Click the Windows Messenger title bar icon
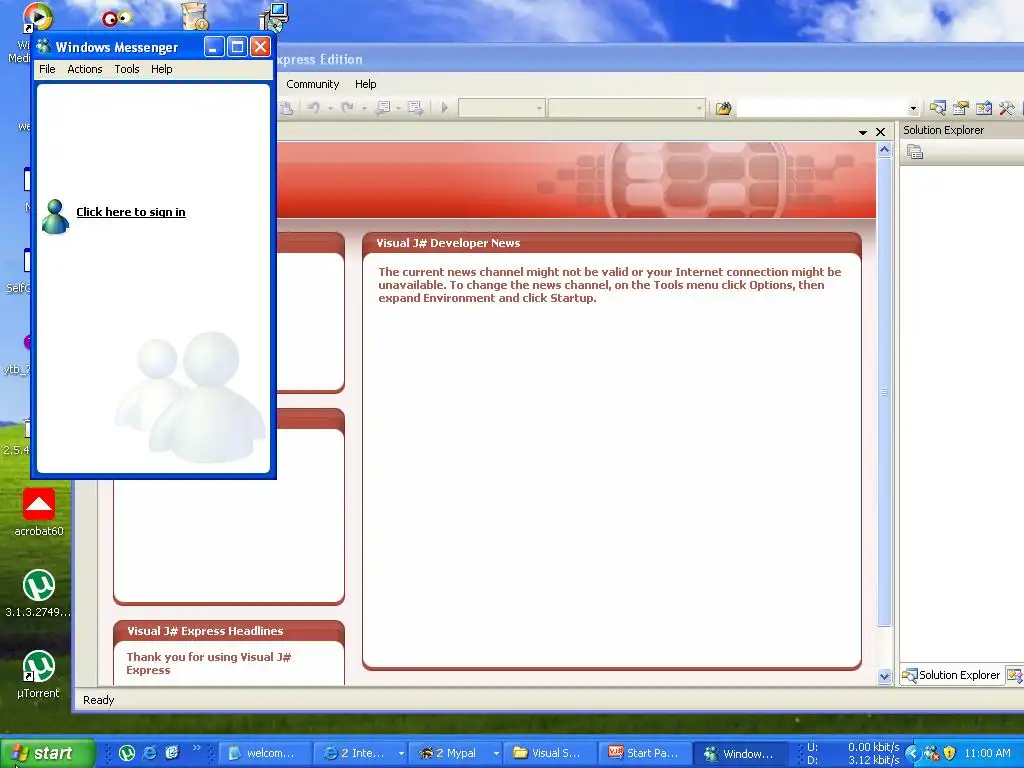This screenshot has width=1024, height=768. tap(44, 46)
